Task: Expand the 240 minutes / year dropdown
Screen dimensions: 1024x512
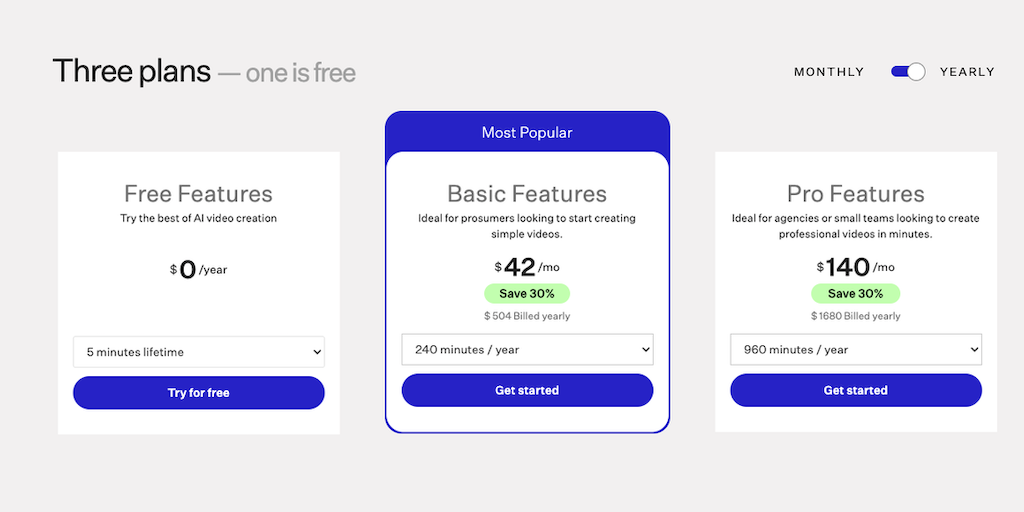Action: click(527, 350)
